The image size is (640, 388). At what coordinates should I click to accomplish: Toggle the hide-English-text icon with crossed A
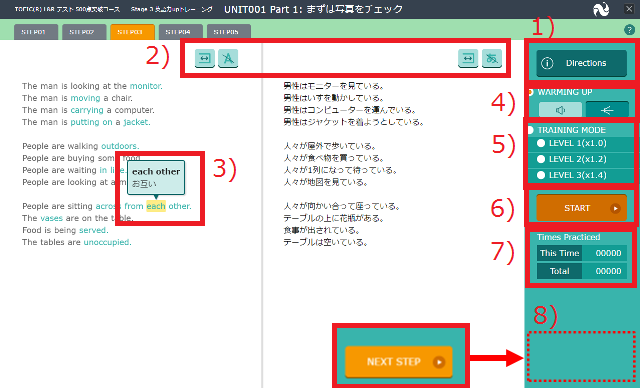point(228,58)
